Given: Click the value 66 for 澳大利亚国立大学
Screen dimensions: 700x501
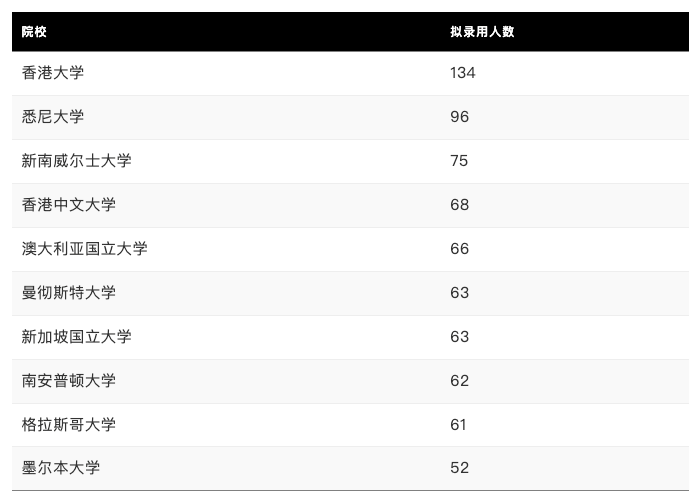Looking at the screenshot, I should tap(459, 249).
